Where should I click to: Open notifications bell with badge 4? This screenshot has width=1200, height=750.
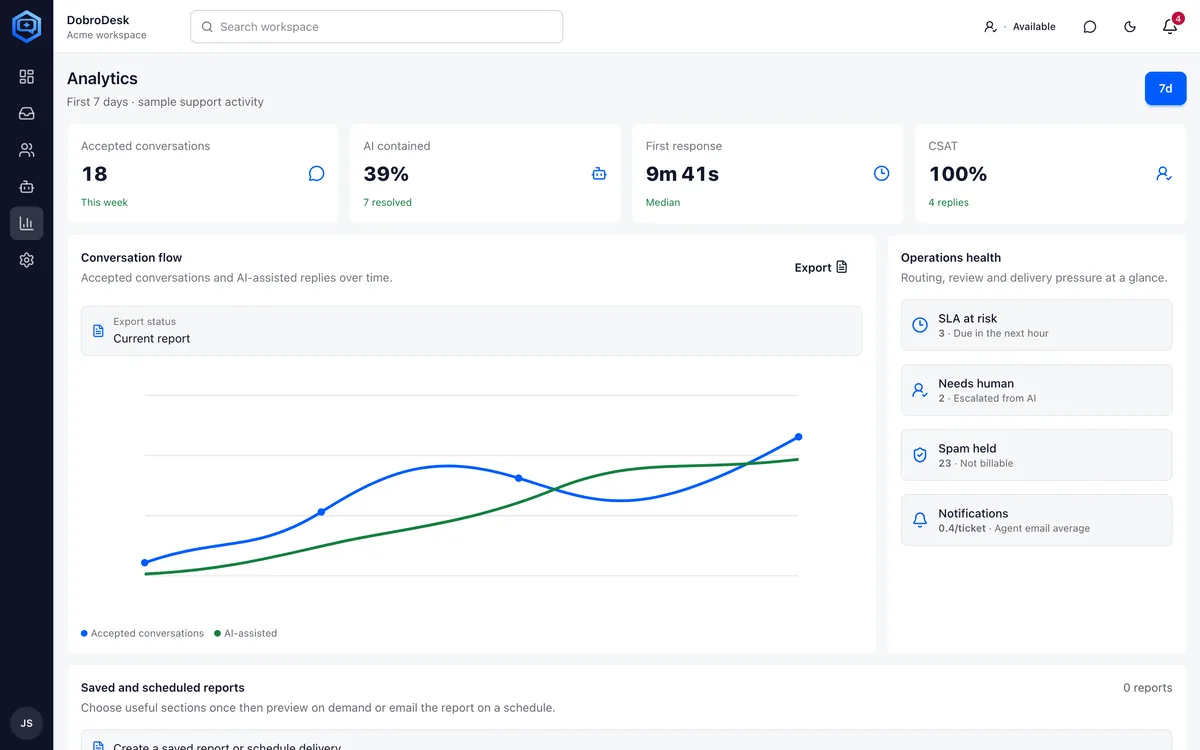click(x=1170, y=27)
